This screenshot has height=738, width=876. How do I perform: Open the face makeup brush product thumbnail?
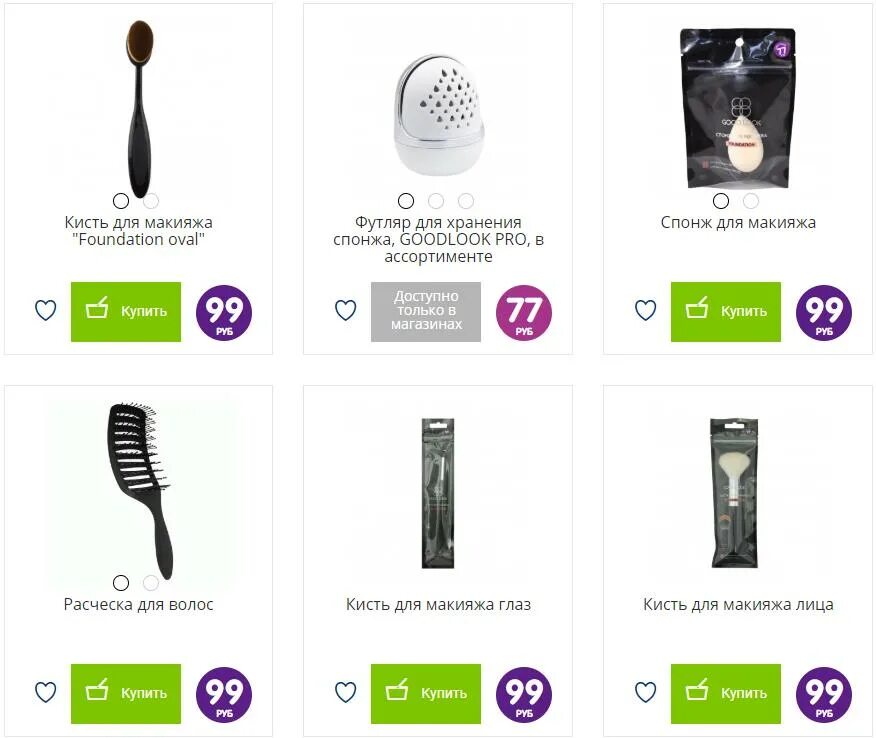[735, 493]
